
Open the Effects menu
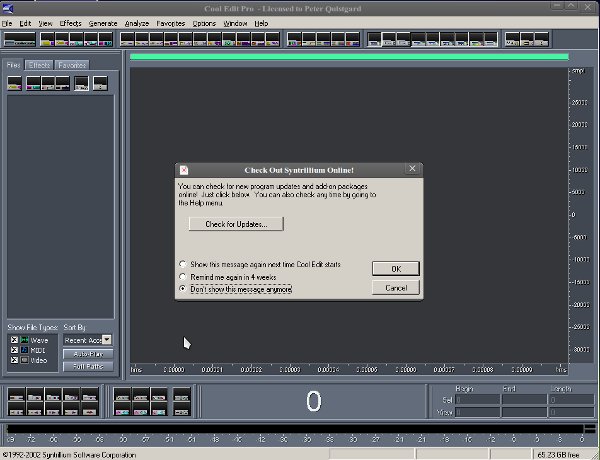point(70,23)
